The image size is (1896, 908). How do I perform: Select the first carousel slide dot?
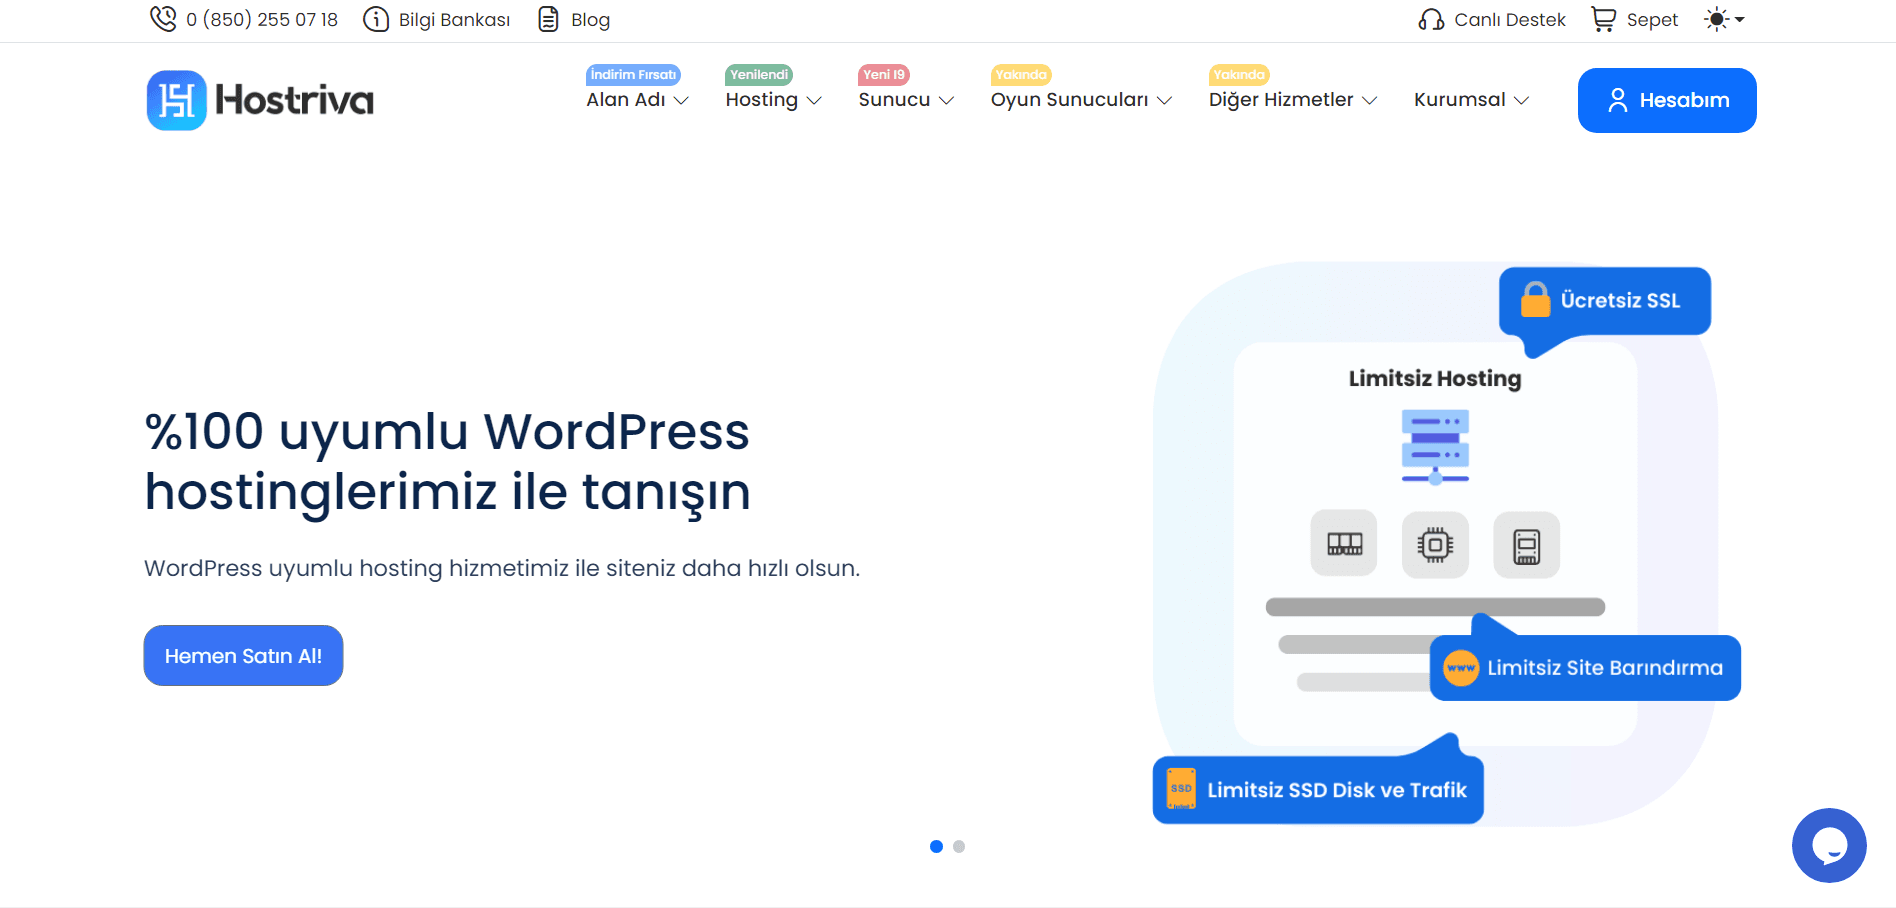click(x=936, y=846)
